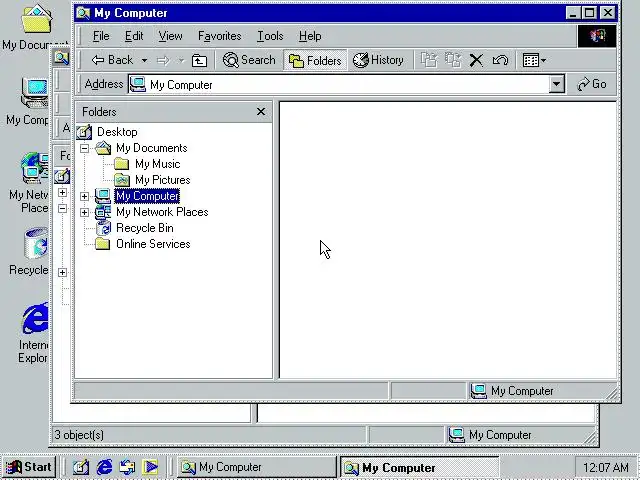Select My Computer desktop icon
The width and height of the screenshot is (640, 480).
coord(29,101)
